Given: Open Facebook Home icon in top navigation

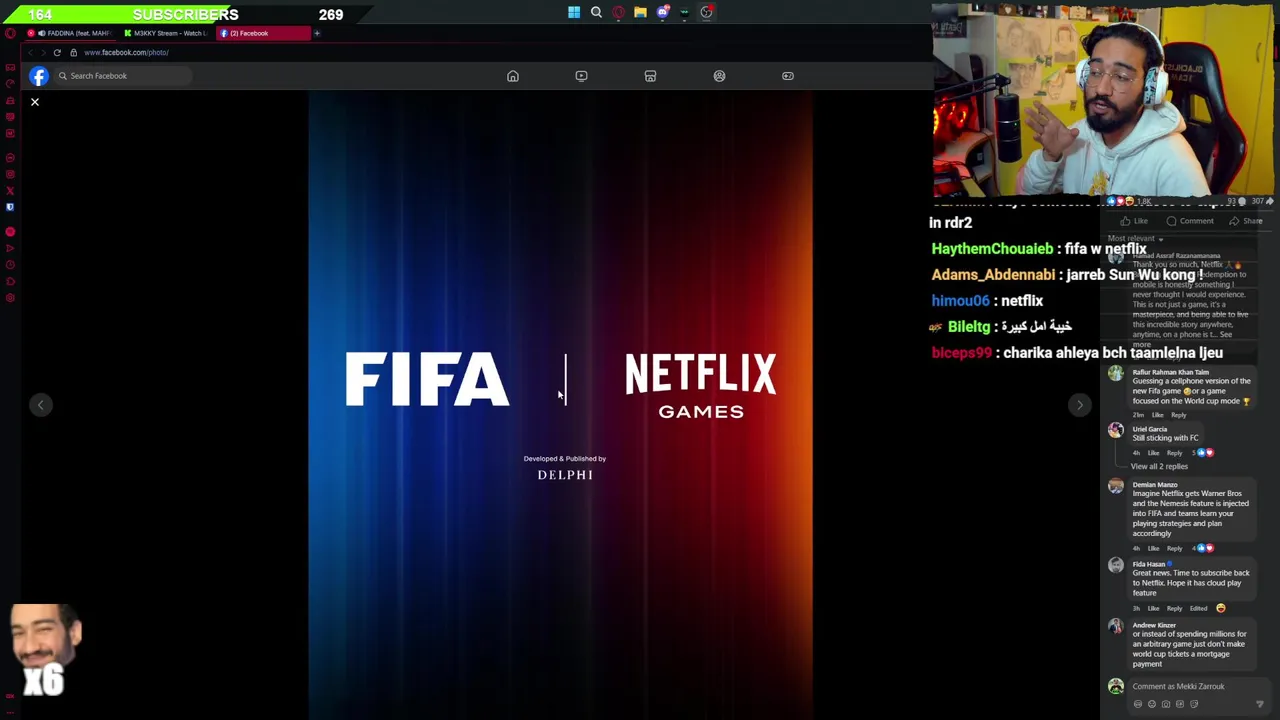Looking at the screenshot, I should (x=513, y=76).
